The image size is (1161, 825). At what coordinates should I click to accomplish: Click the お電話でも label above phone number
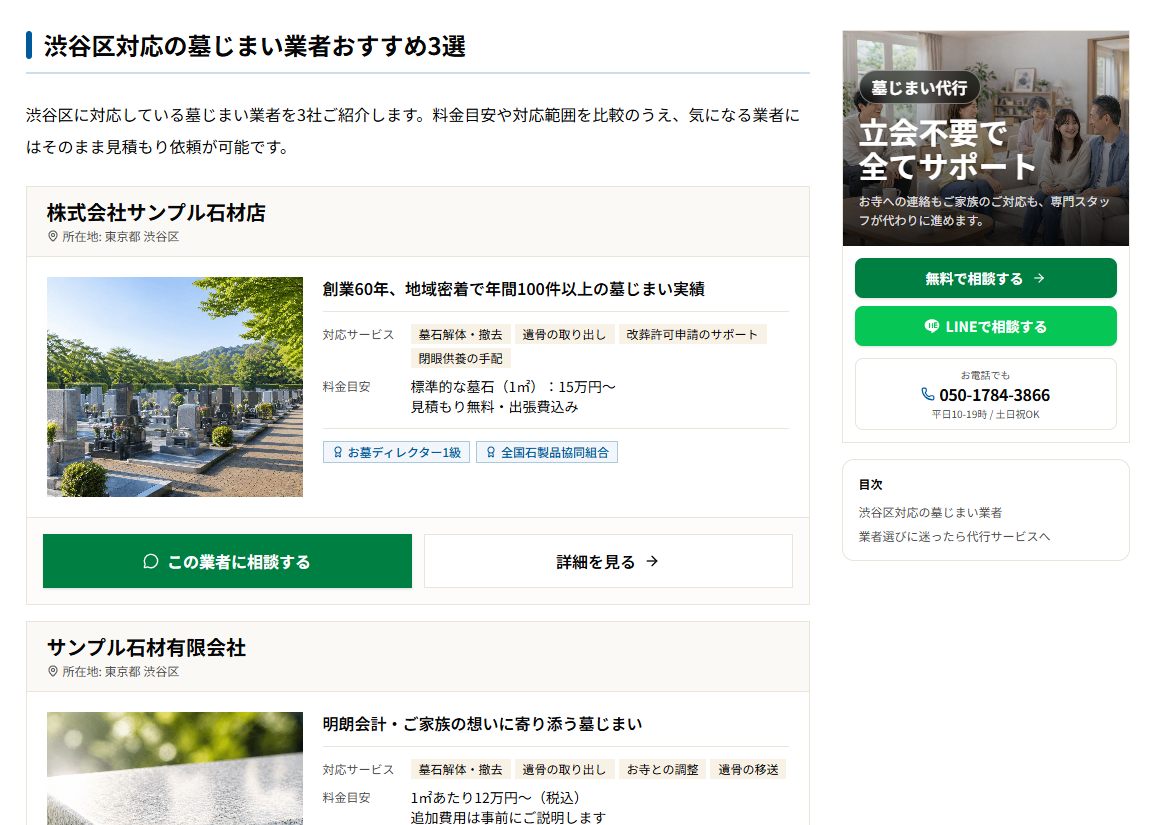[986, 375]
